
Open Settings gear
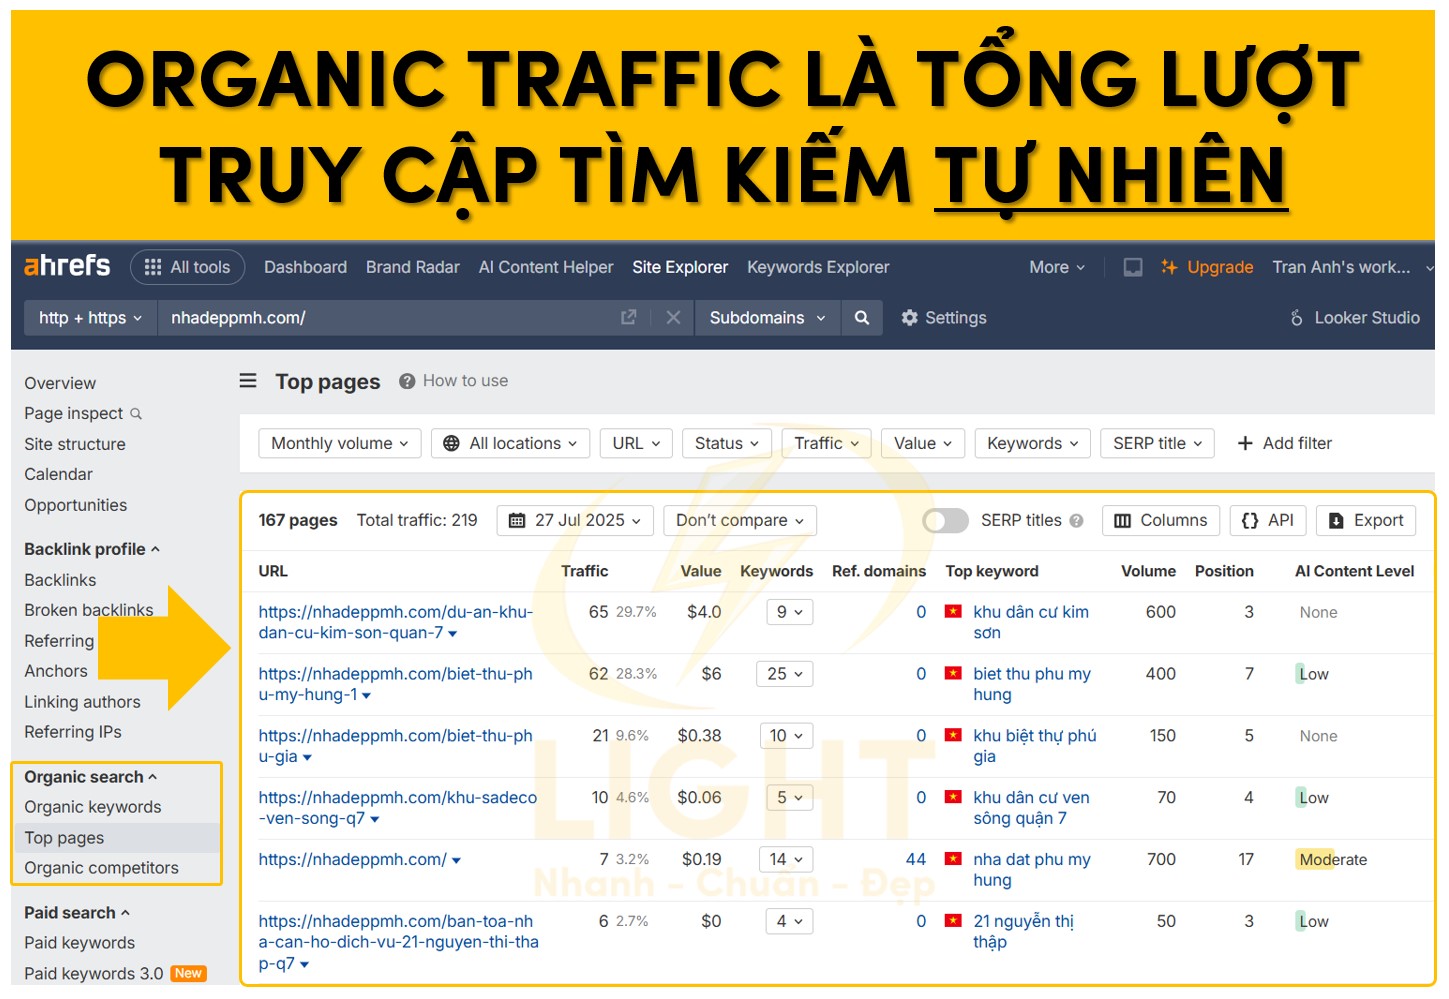click(x=943, y=317)
